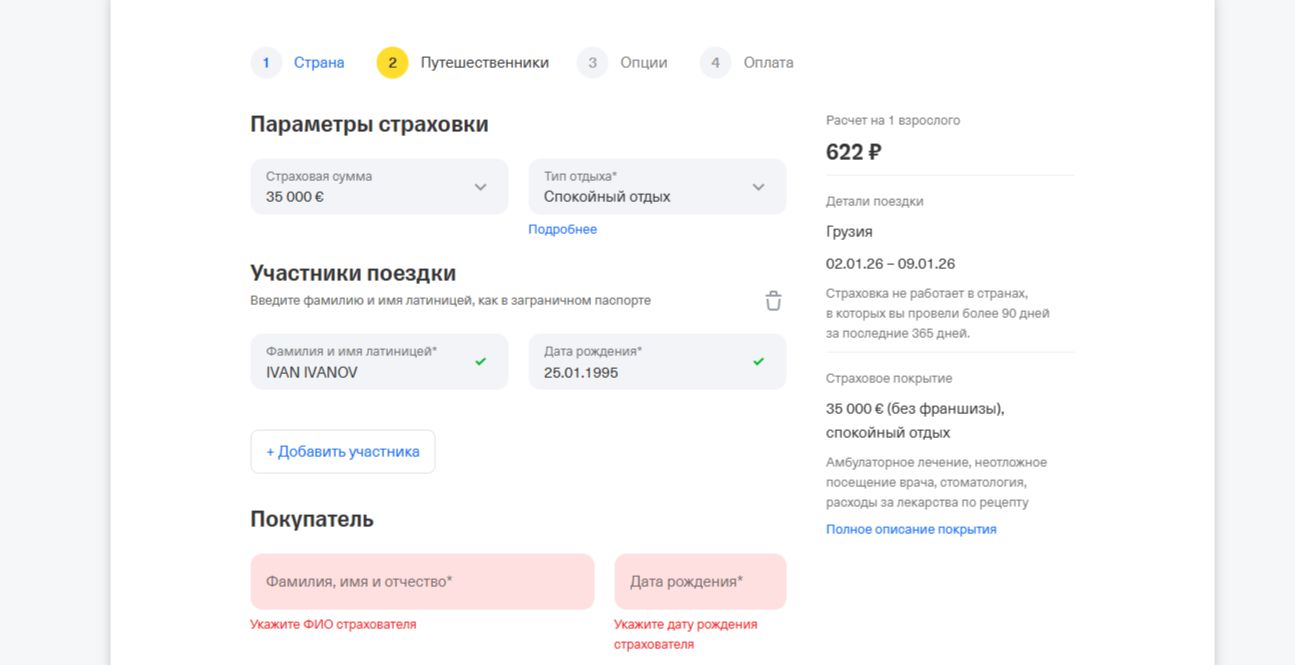This screenshot has width=1295, height=665.
Task: Open Полное описание покрытия link
Action: pos(911,529)
